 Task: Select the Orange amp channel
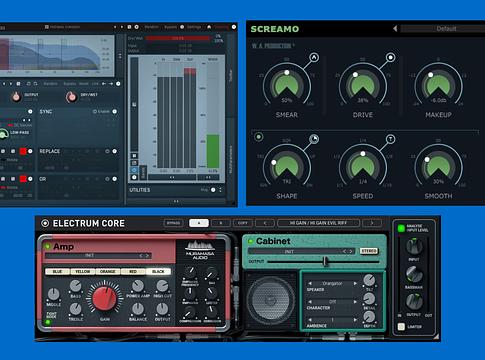point(107,271)
